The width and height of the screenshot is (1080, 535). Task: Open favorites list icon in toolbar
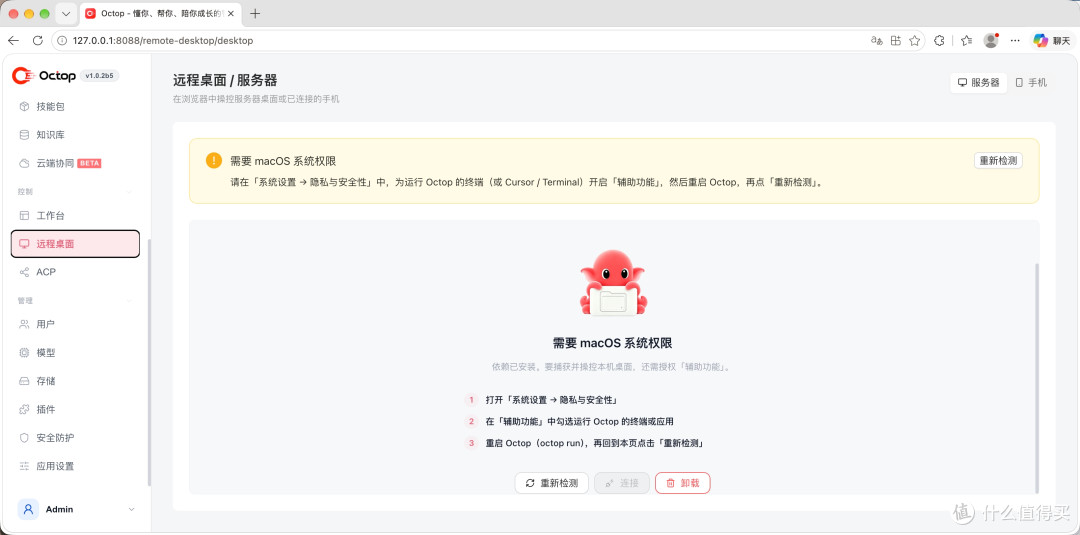pyautogui.click(x=966, y=41)
